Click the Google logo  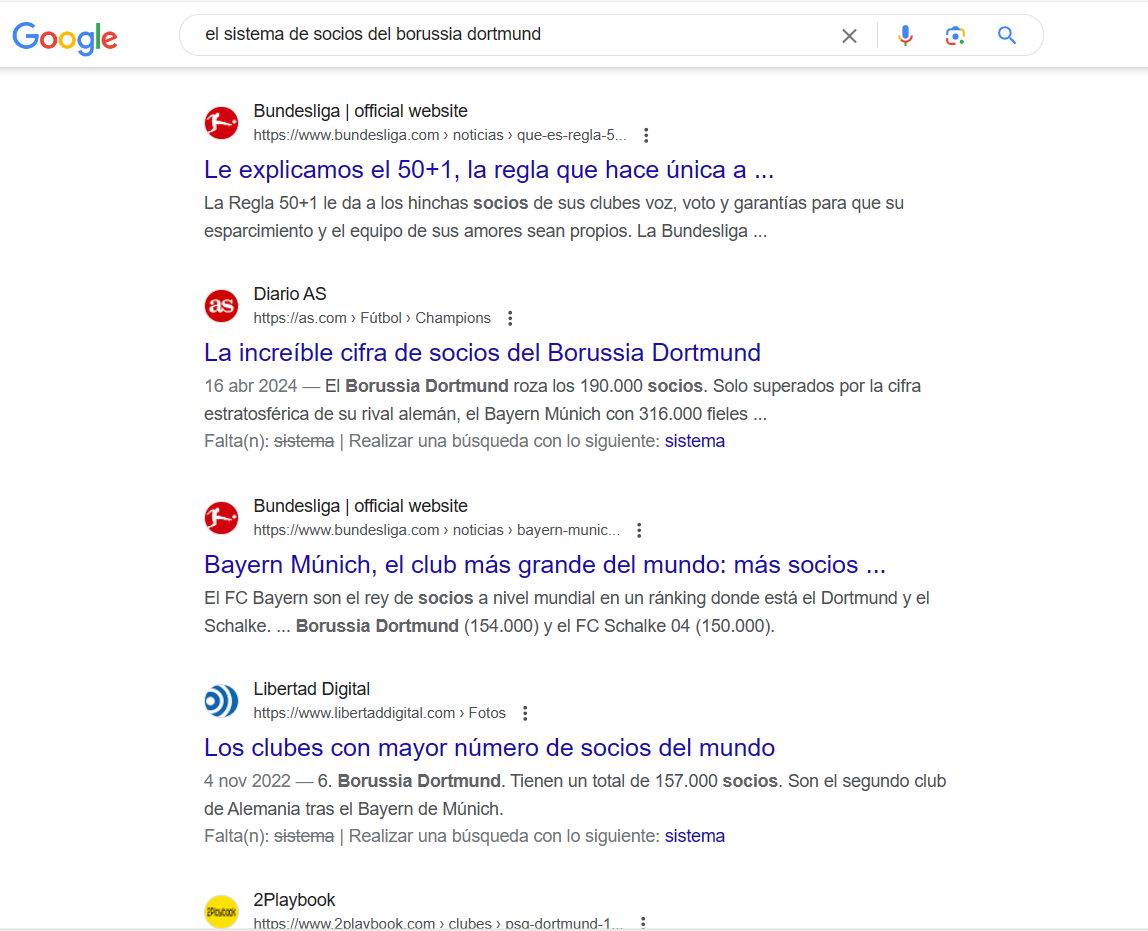coord(65,37)
